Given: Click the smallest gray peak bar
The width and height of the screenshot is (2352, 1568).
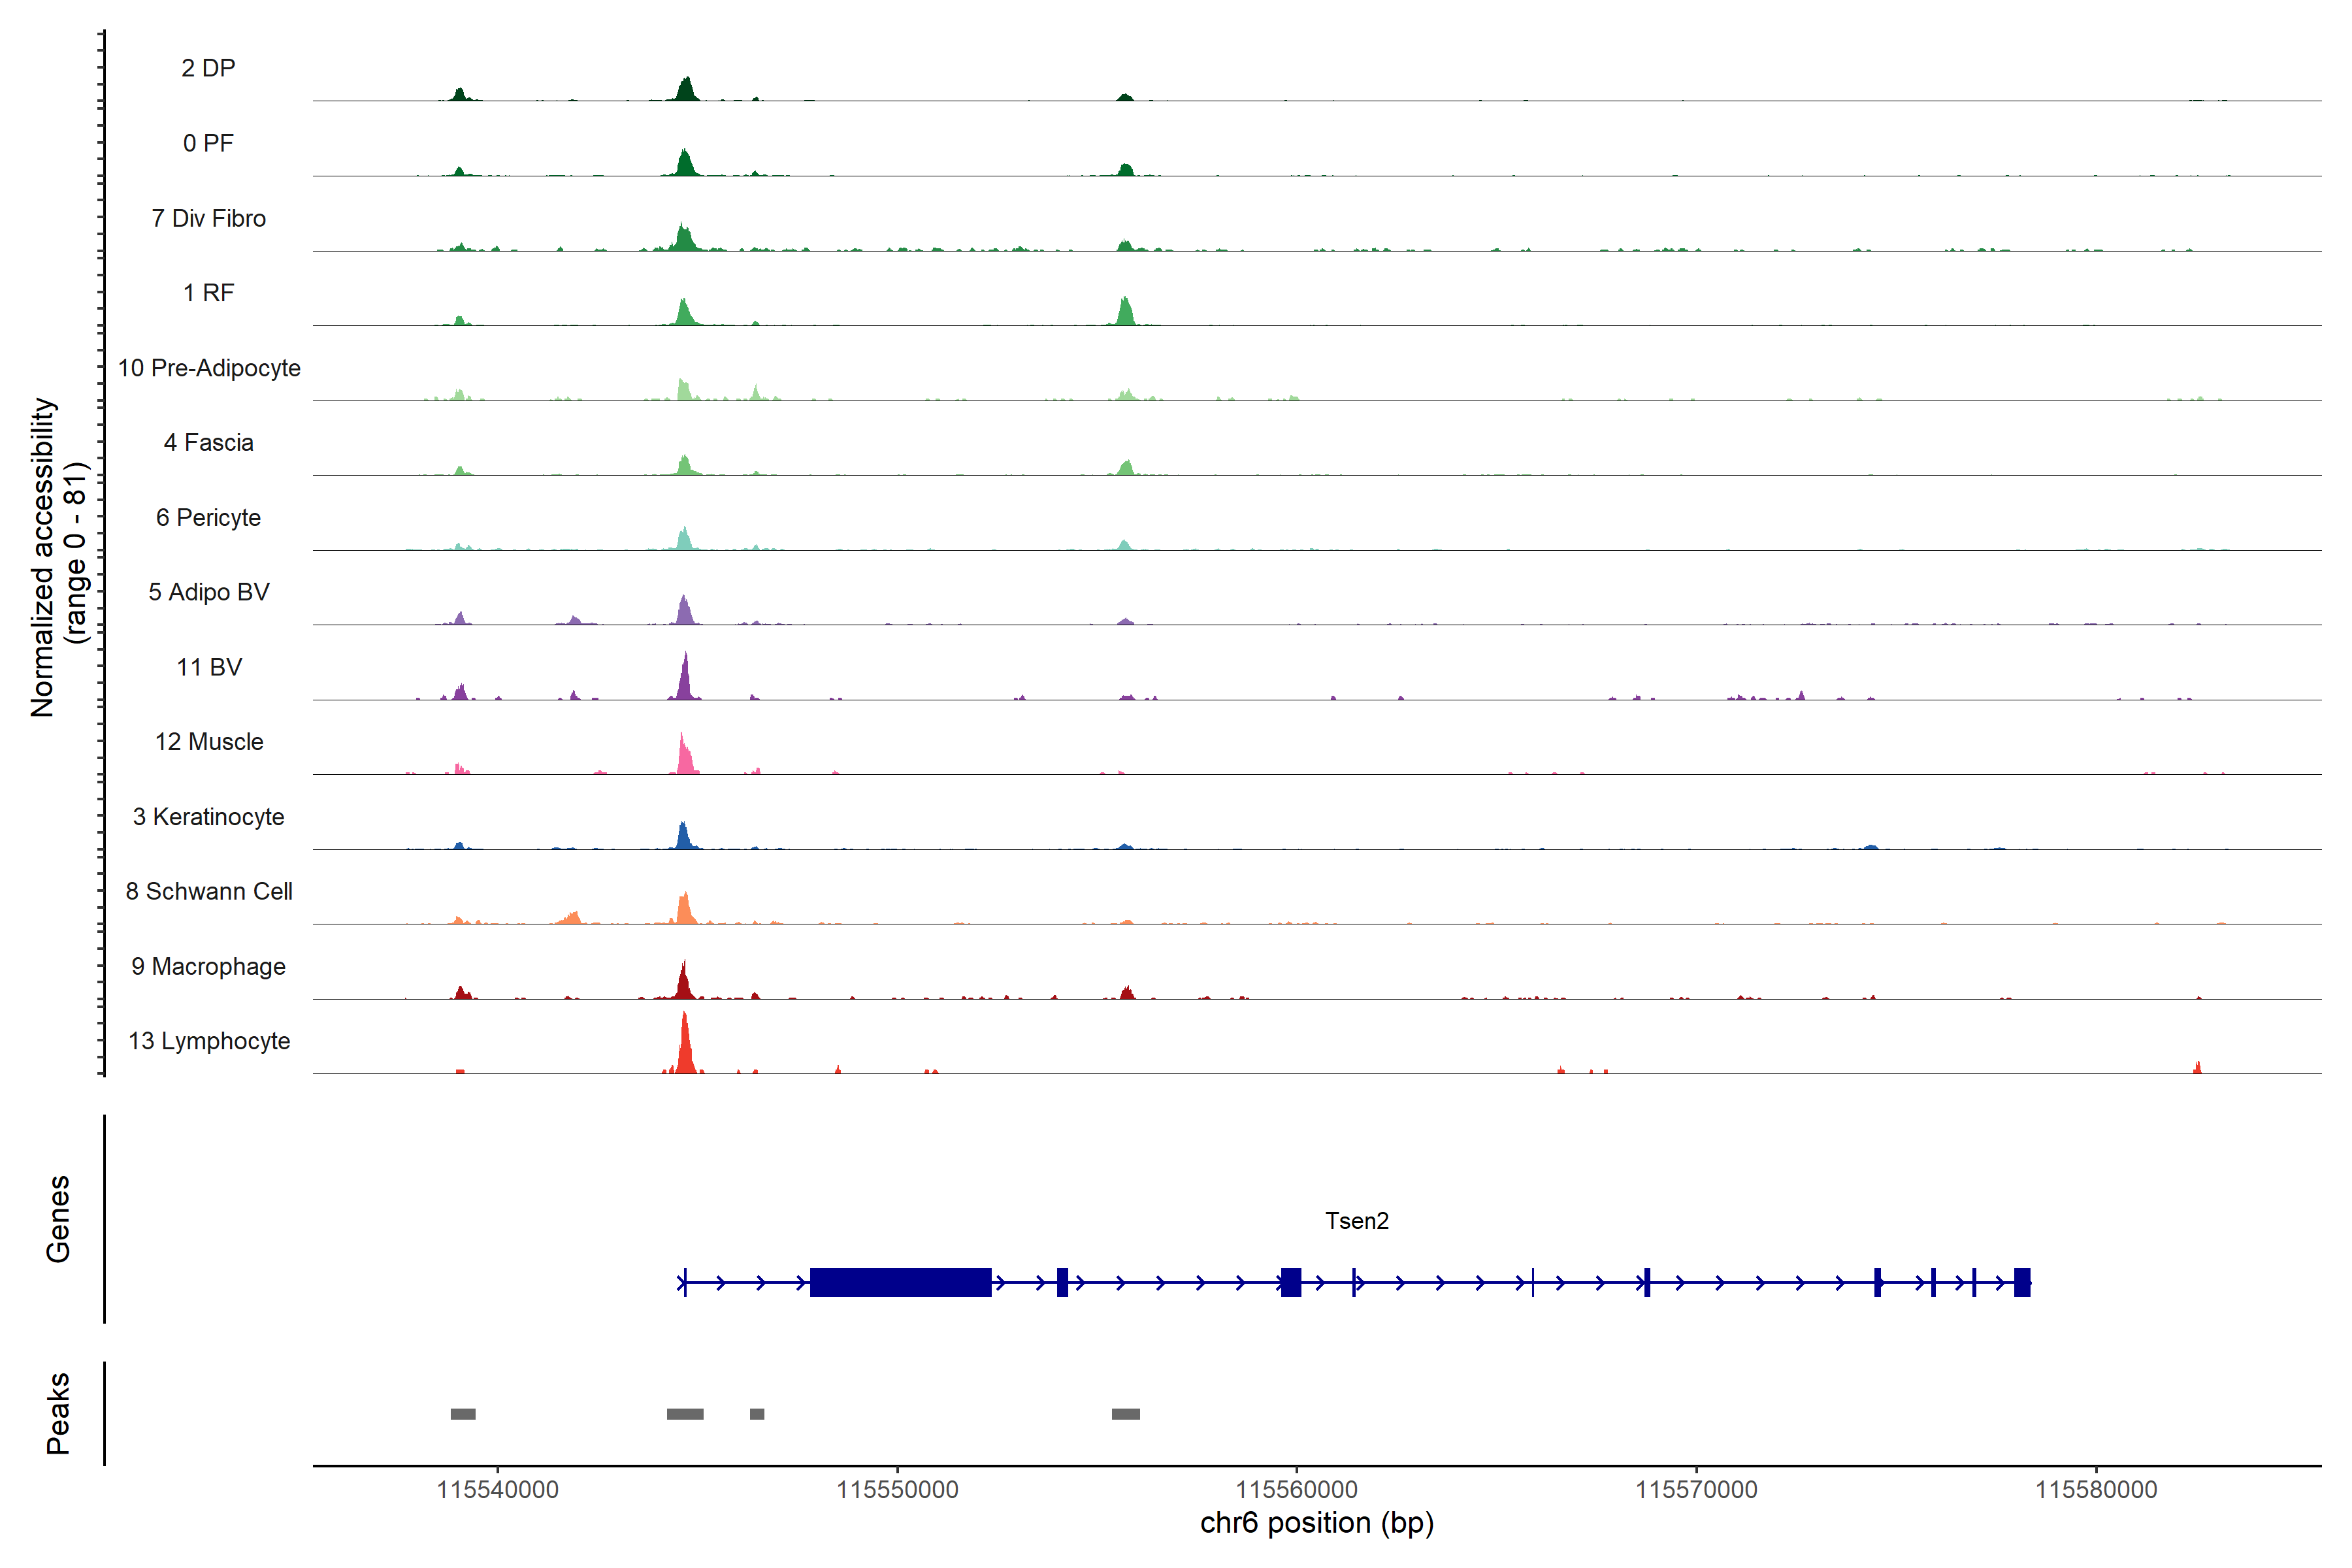Looking at the screenshot, I should coord(757,1414).
